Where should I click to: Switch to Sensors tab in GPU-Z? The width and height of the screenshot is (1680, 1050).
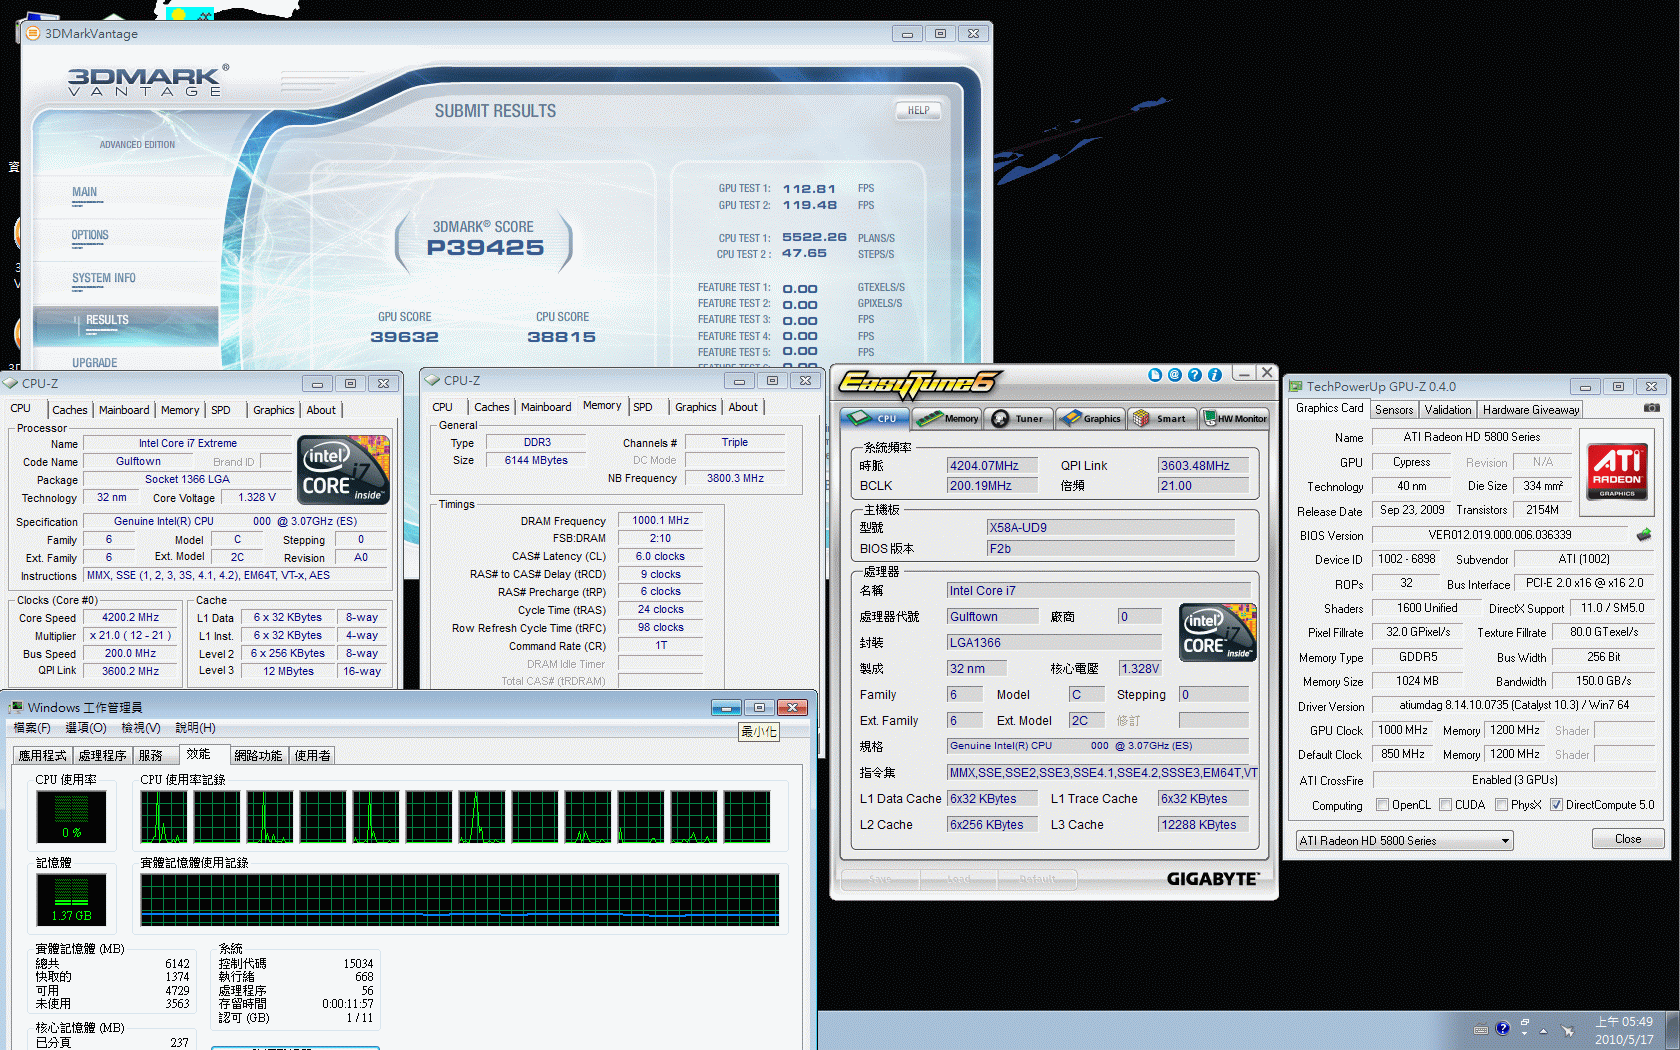tap(1394, 410)
